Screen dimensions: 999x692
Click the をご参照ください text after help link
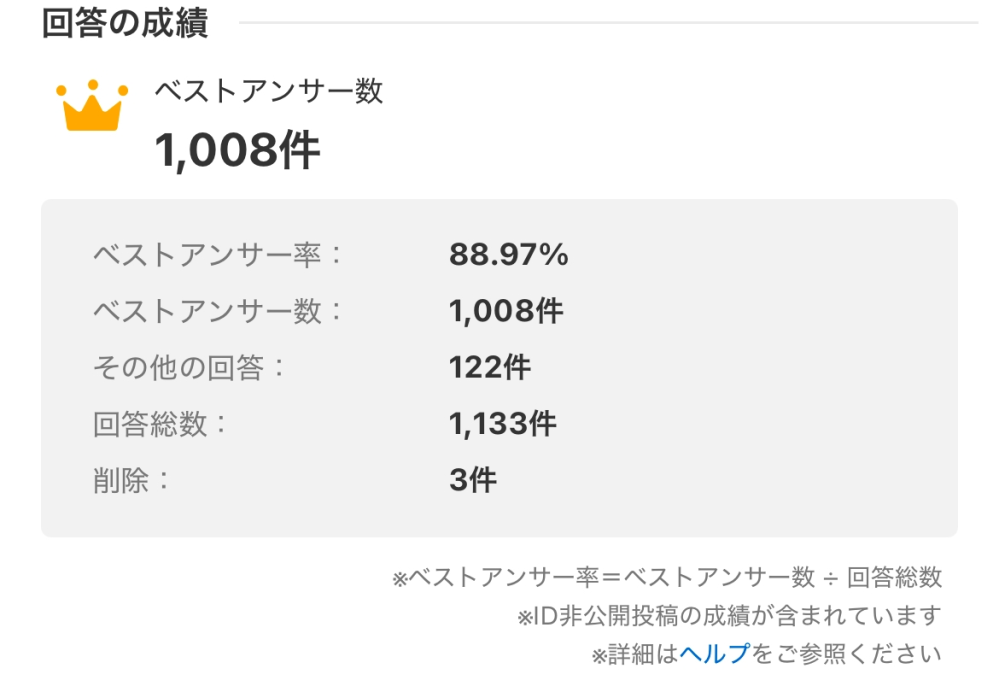847,654
